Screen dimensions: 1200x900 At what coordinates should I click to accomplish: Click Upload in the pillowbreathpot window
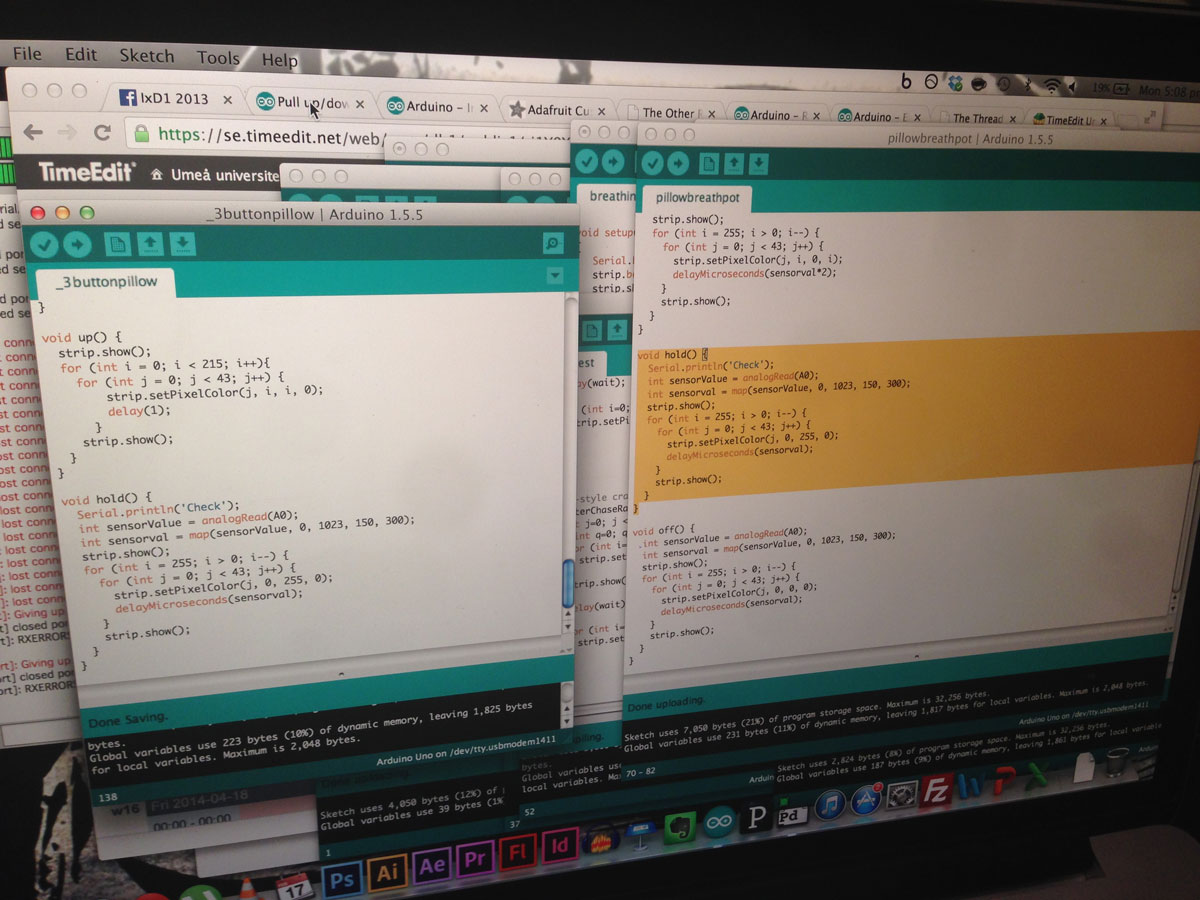(x=678, y=161)
